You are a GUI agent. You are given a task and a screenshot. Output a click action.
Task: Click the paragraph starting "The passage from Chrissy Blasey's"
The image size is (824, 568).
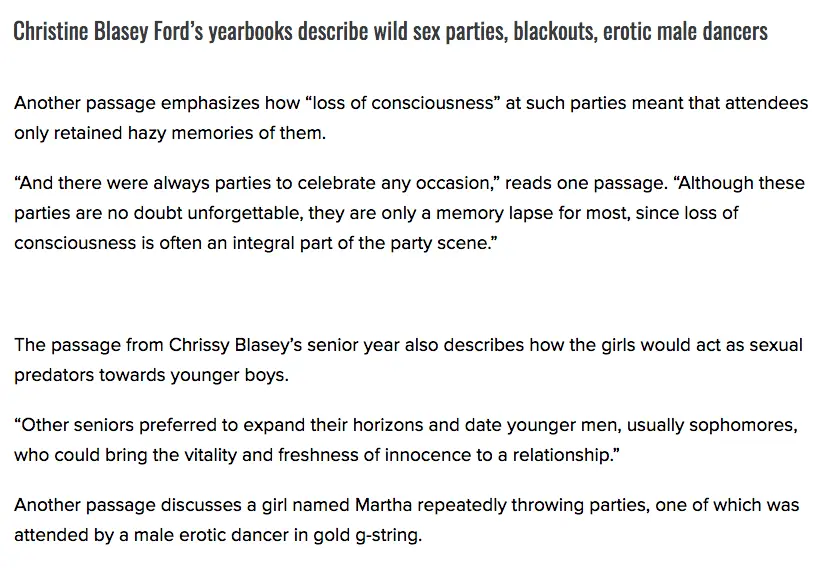400,360
